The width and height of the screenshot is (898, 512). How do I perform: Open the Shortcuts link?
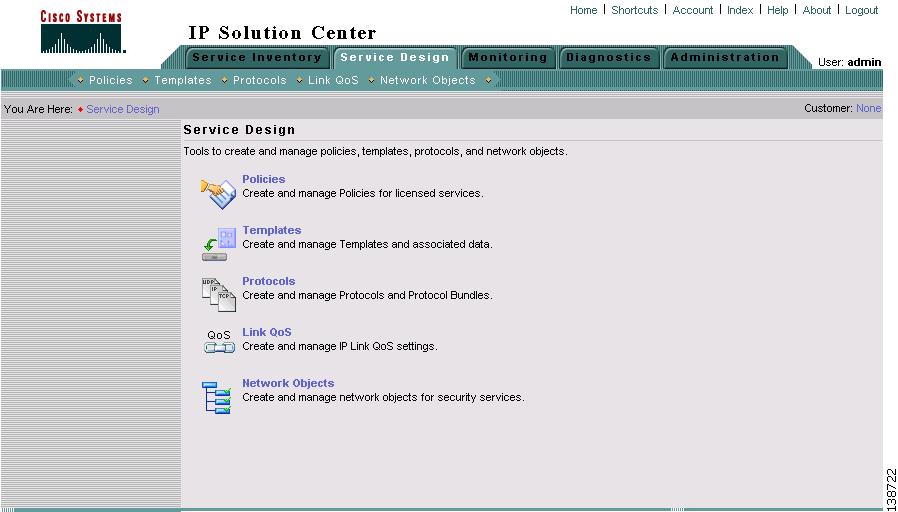635,10
